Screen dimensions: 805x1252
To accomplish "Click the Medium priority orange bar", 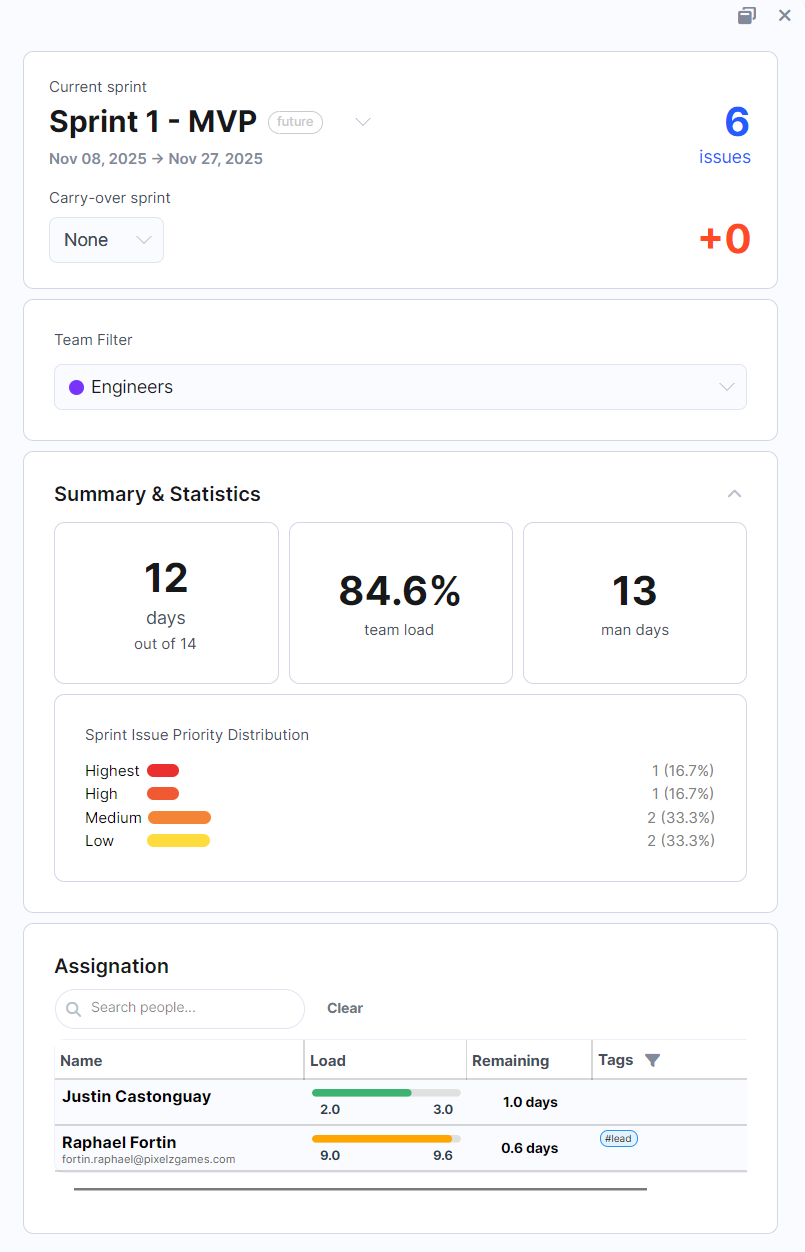I will (179, 817).
